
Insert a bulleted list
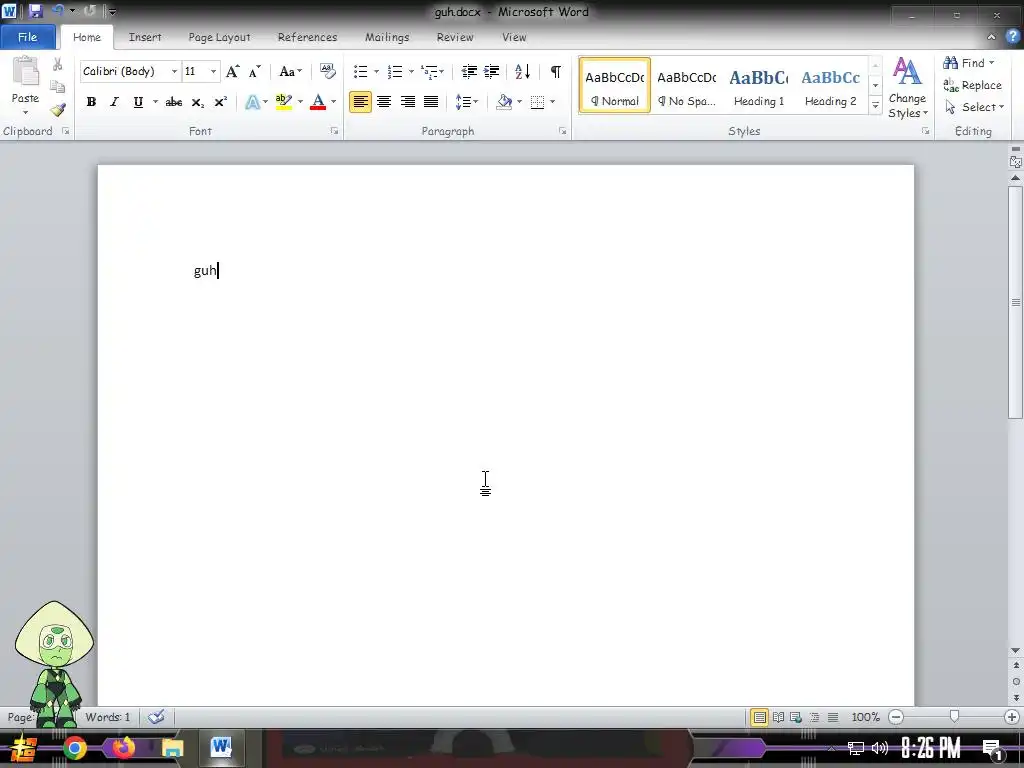360,71
